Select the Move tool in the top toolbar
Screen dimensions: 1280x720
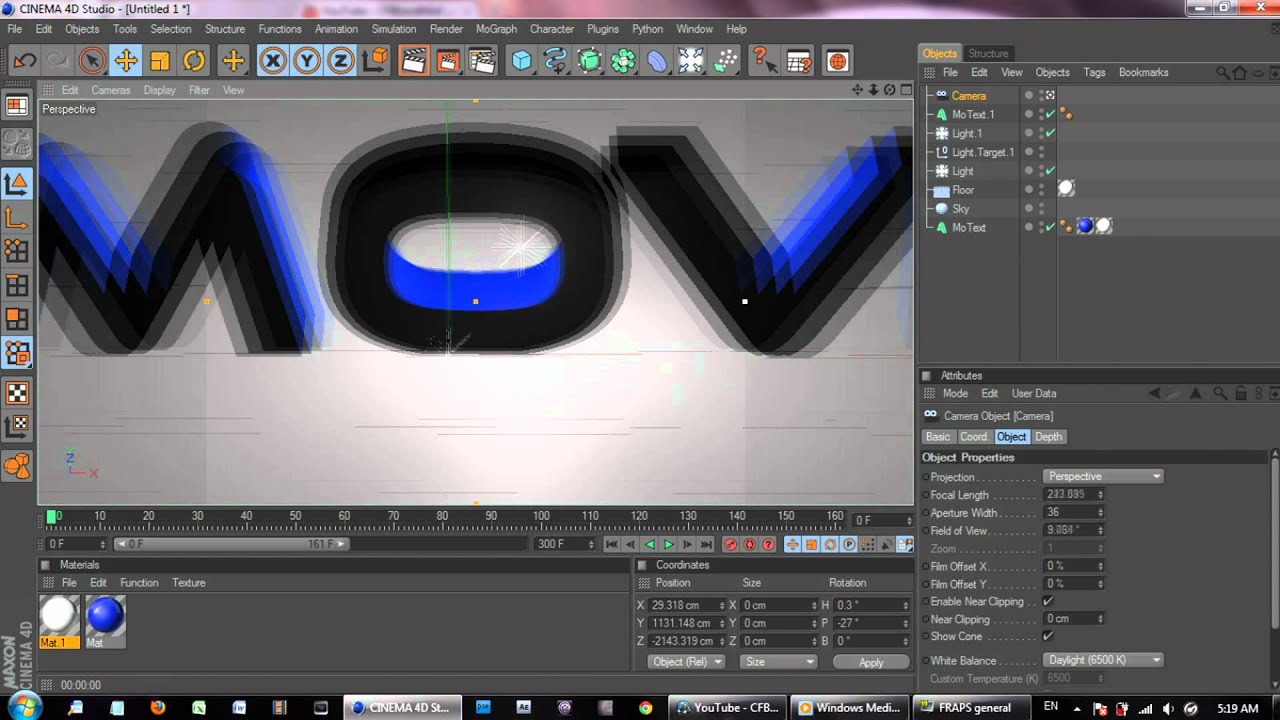coord(126,61)
